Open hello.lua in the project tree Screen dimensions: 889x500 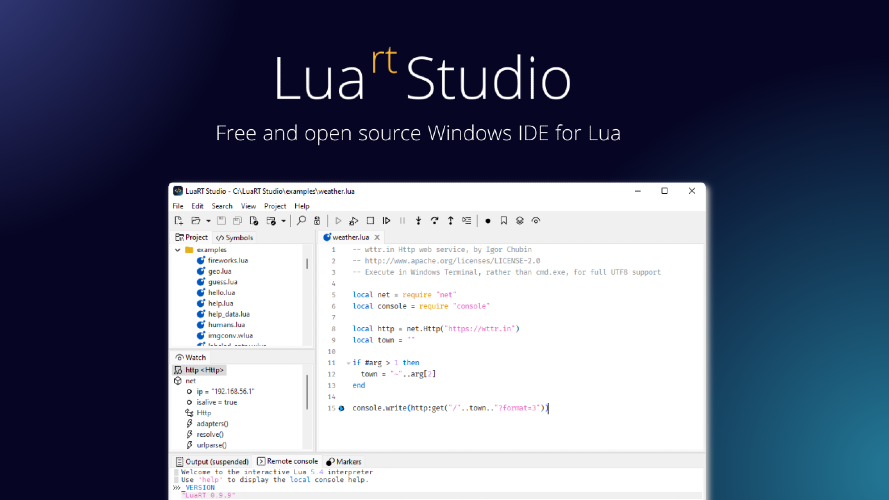(221, 293)
